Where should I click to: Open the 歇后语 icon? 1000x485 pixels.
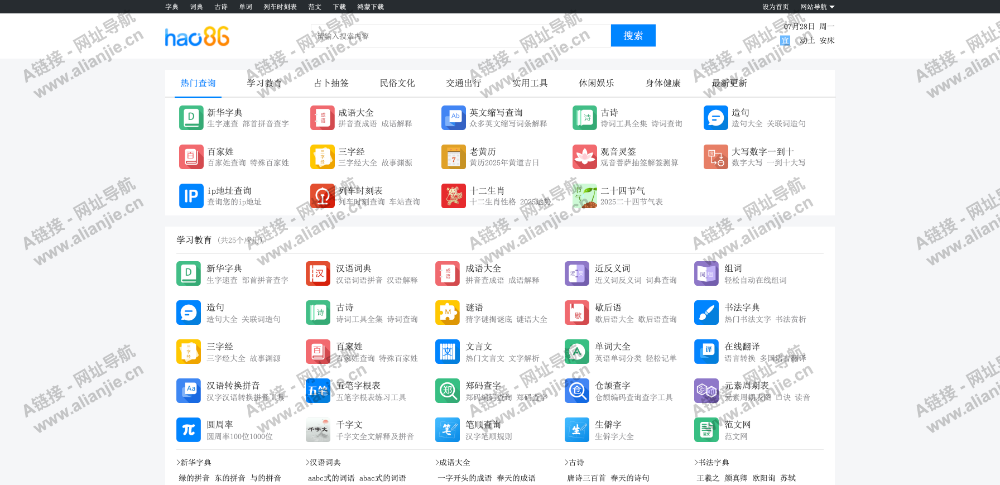pos(577,313)
